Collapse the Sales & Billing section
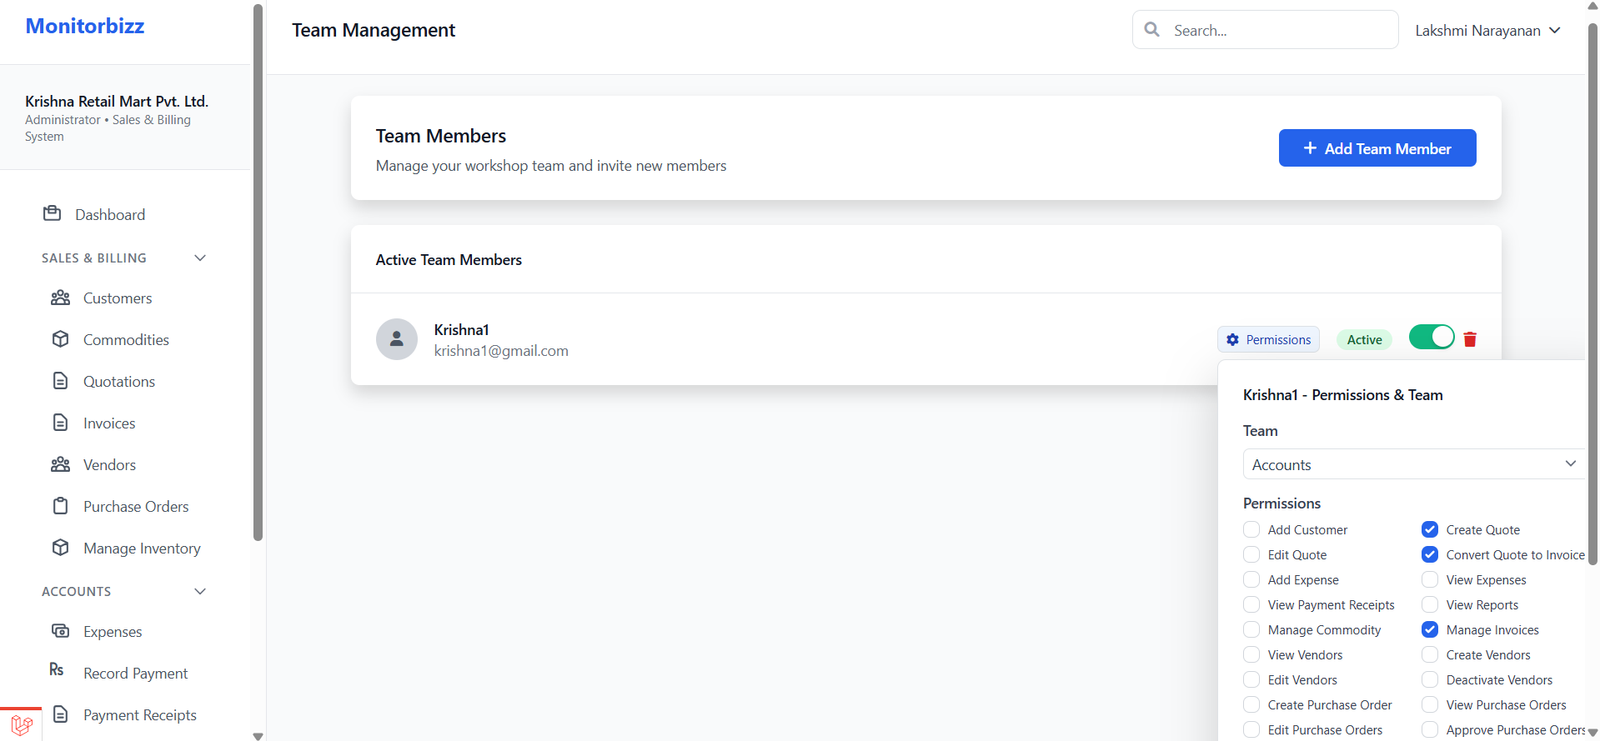 tap(200, 258)
